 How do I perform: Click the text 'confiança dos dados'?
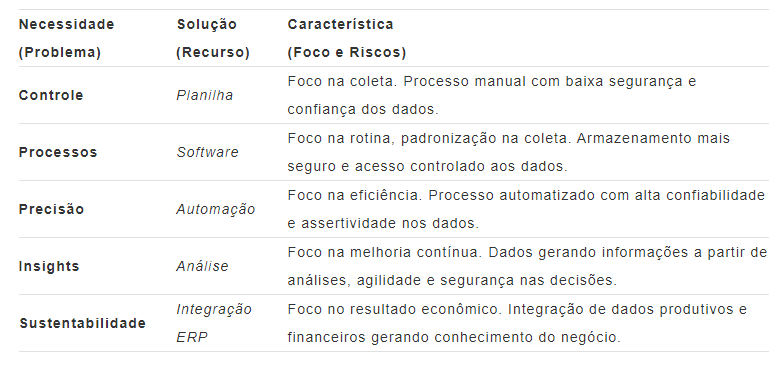tap(363, 110)
